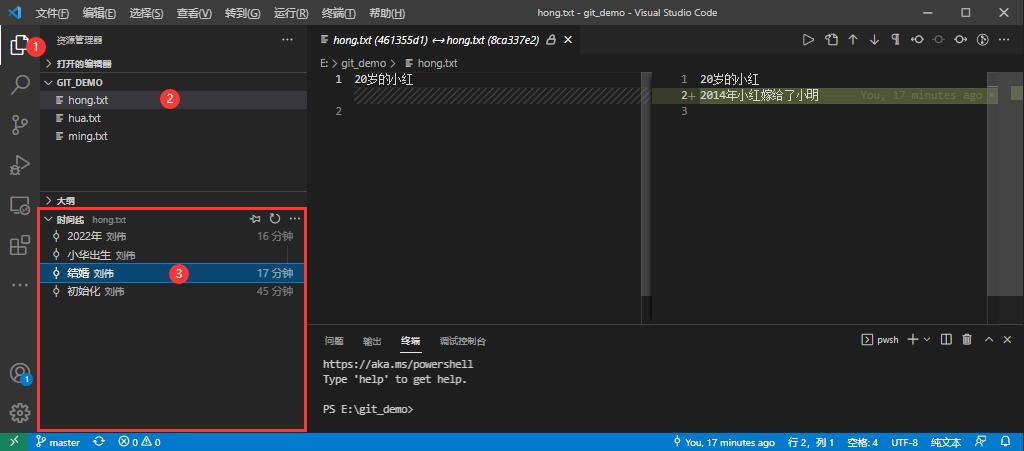This screenshot has width=1024, height=451.
Task: Open Run and Debug view icon
Action: [x=20, y=165]
